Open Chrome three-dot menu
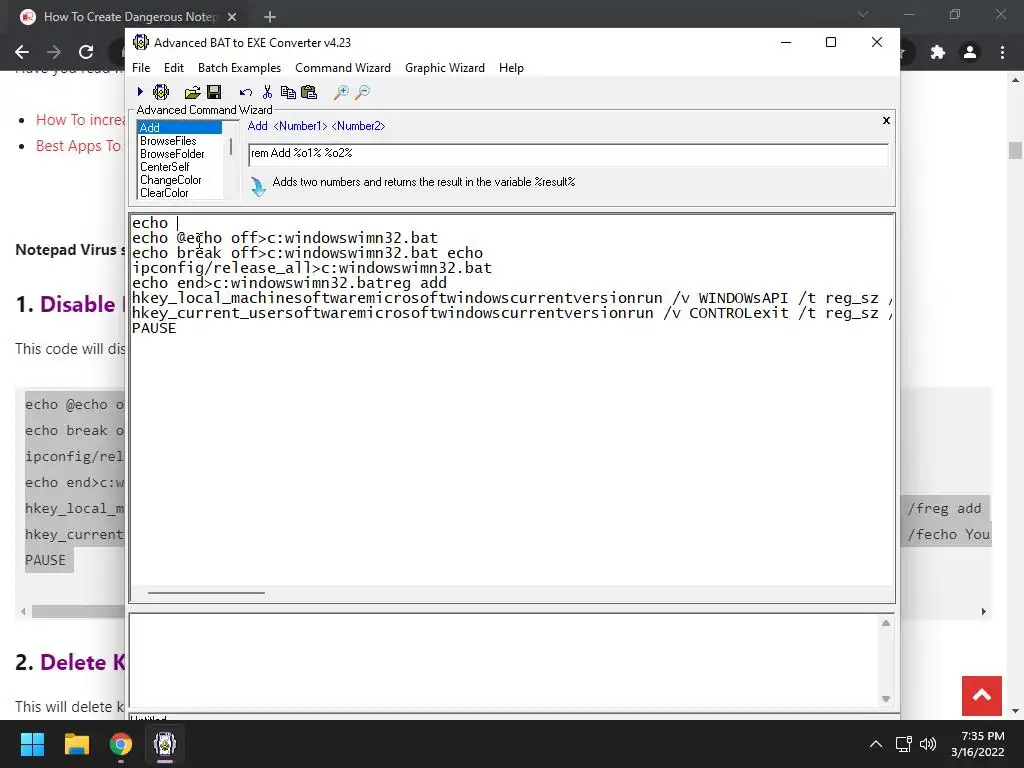1024x768 pixels. tap(1002, 52)
